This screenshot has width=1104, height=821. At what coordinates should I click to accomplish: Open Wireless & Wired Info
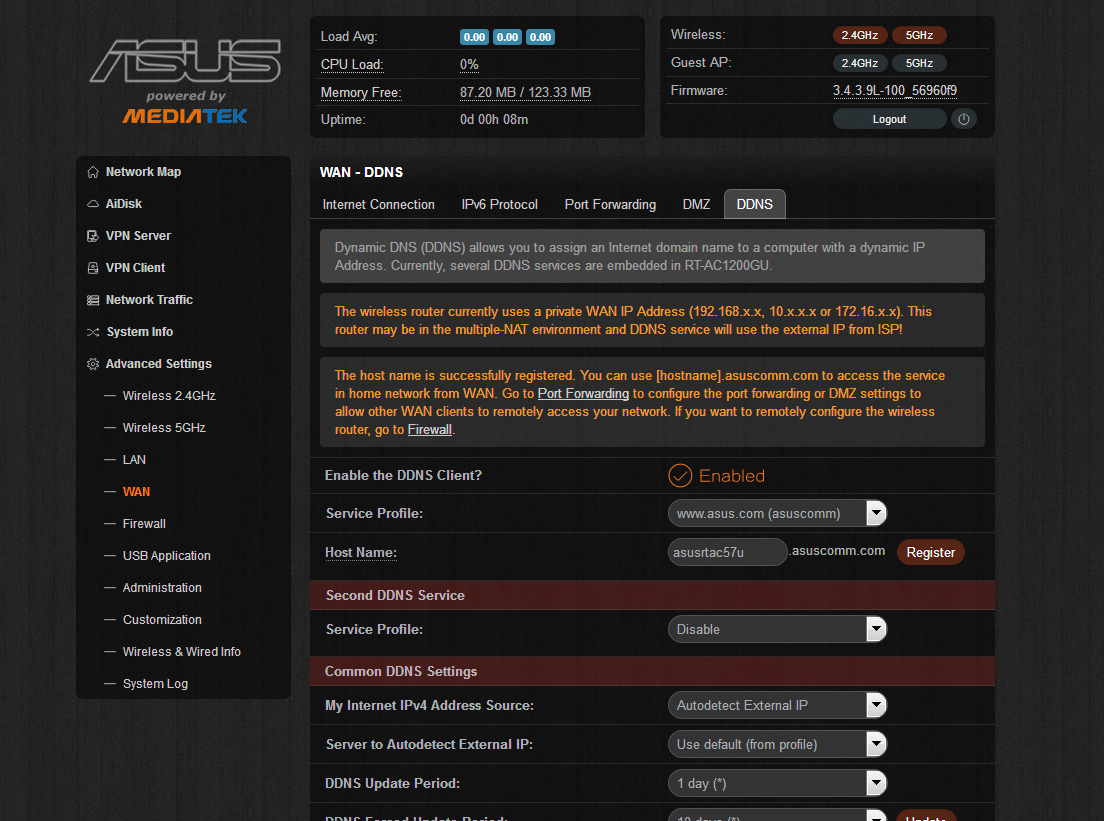click(x=182, y=651)
